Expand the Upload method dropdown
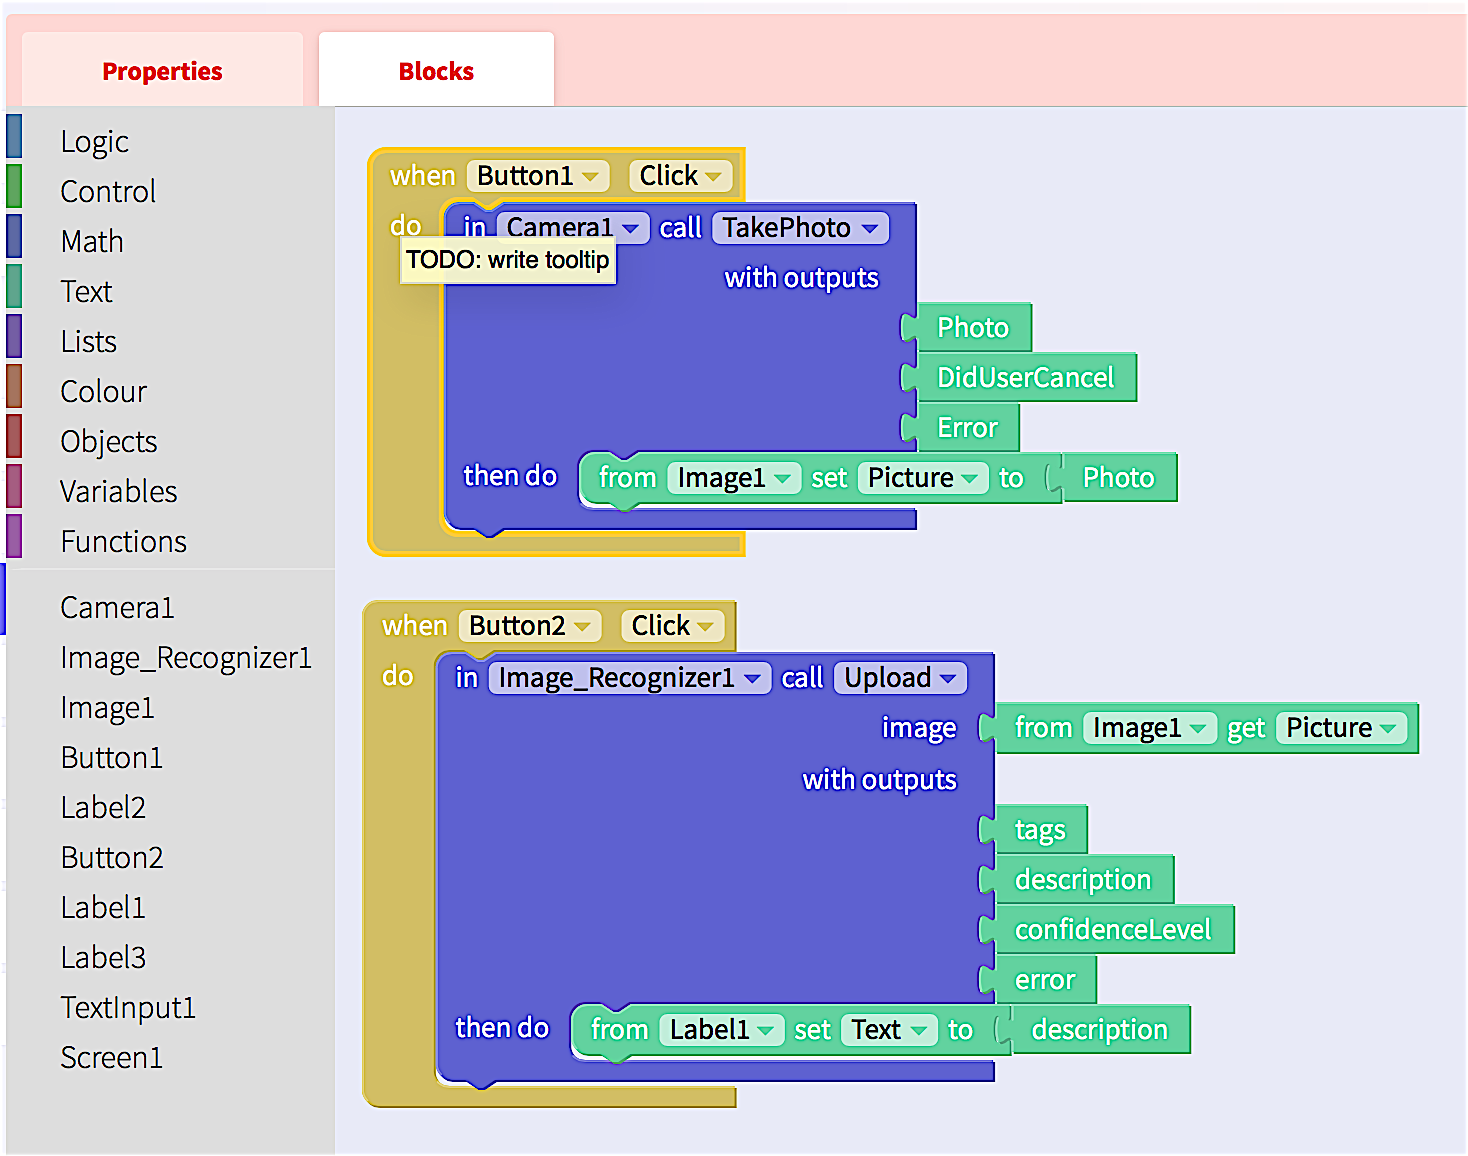The width and height of the screenshot is (1468, 1156). 900,678
